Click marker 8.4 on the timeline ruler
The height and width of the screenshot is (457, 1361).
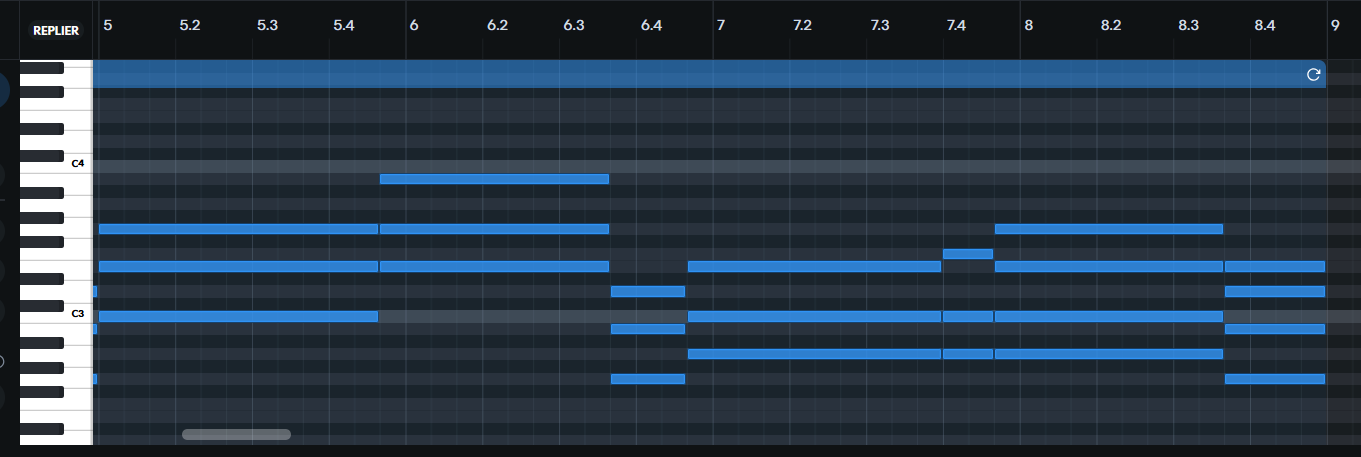coord(1264,25)
